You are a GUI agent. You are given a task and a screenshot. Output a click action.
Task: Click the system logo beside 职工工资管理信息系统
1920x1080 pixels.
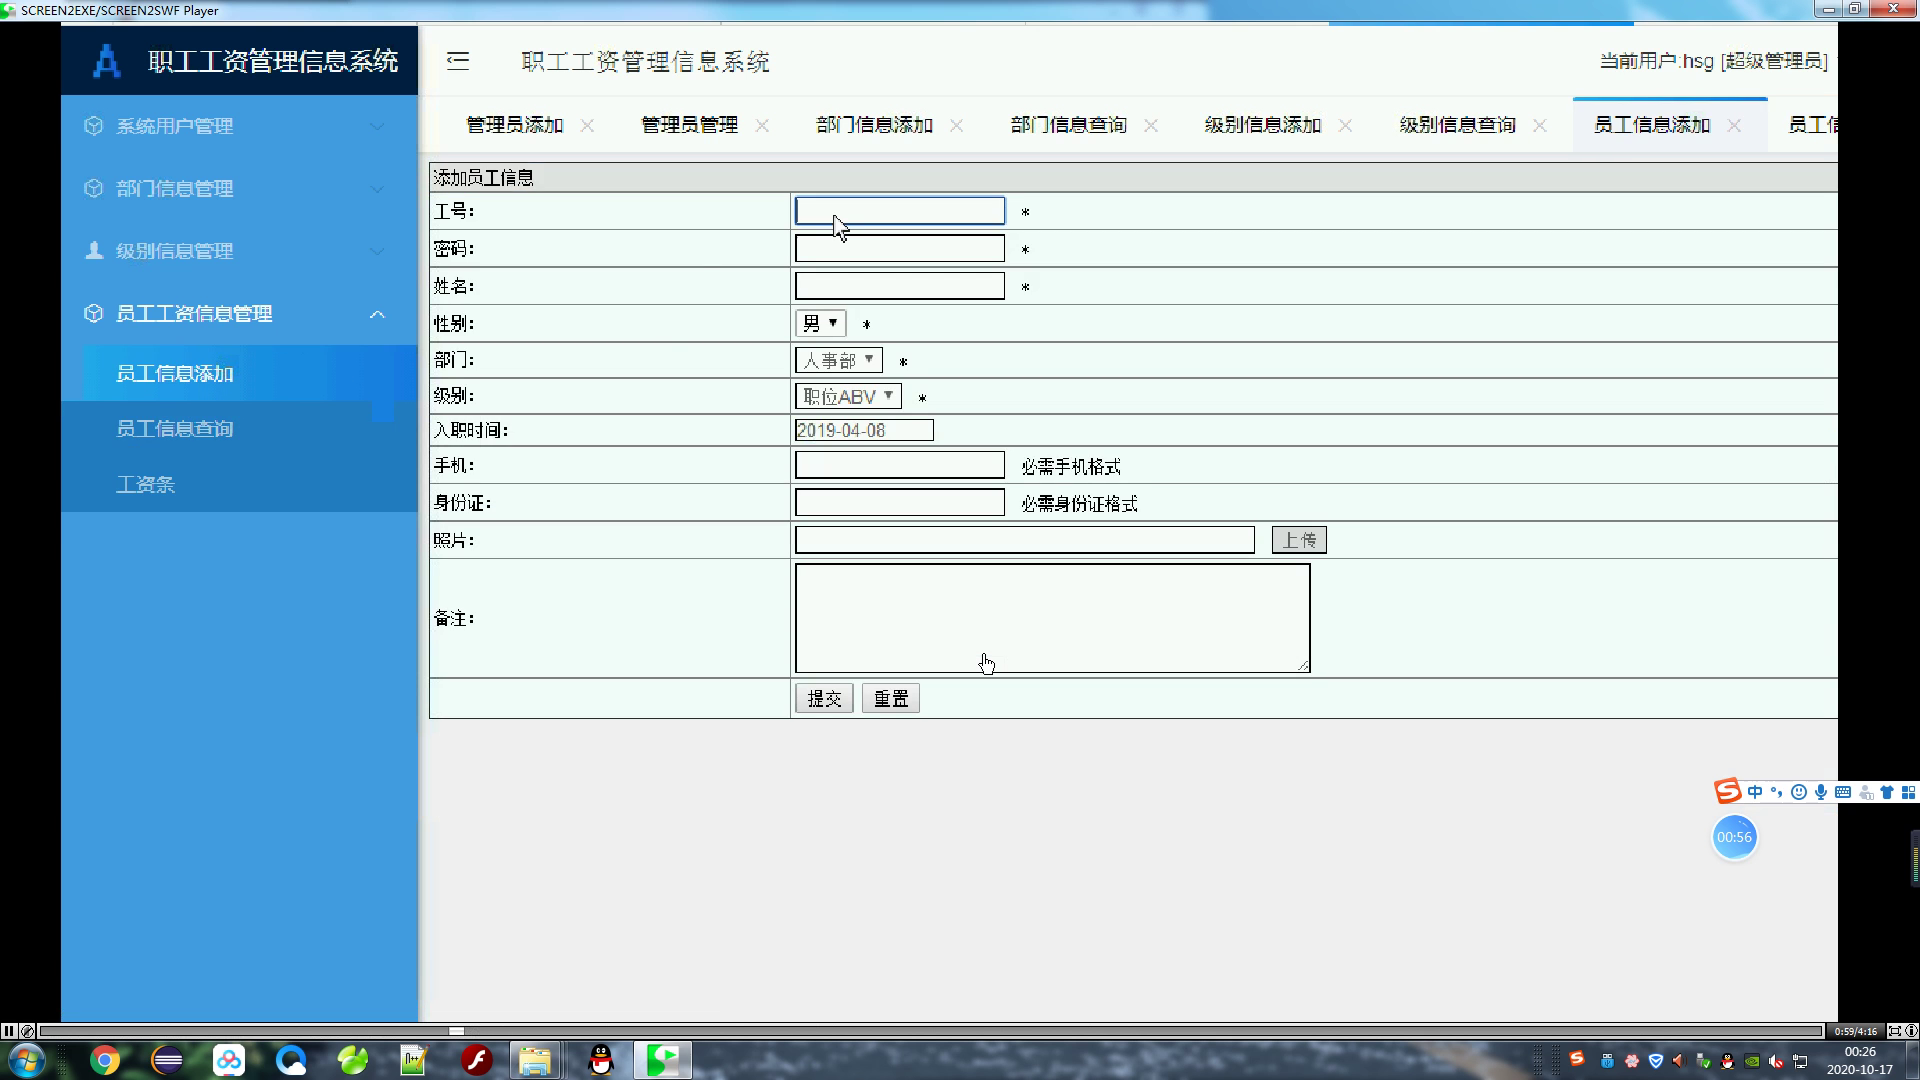tap(107, 61)
